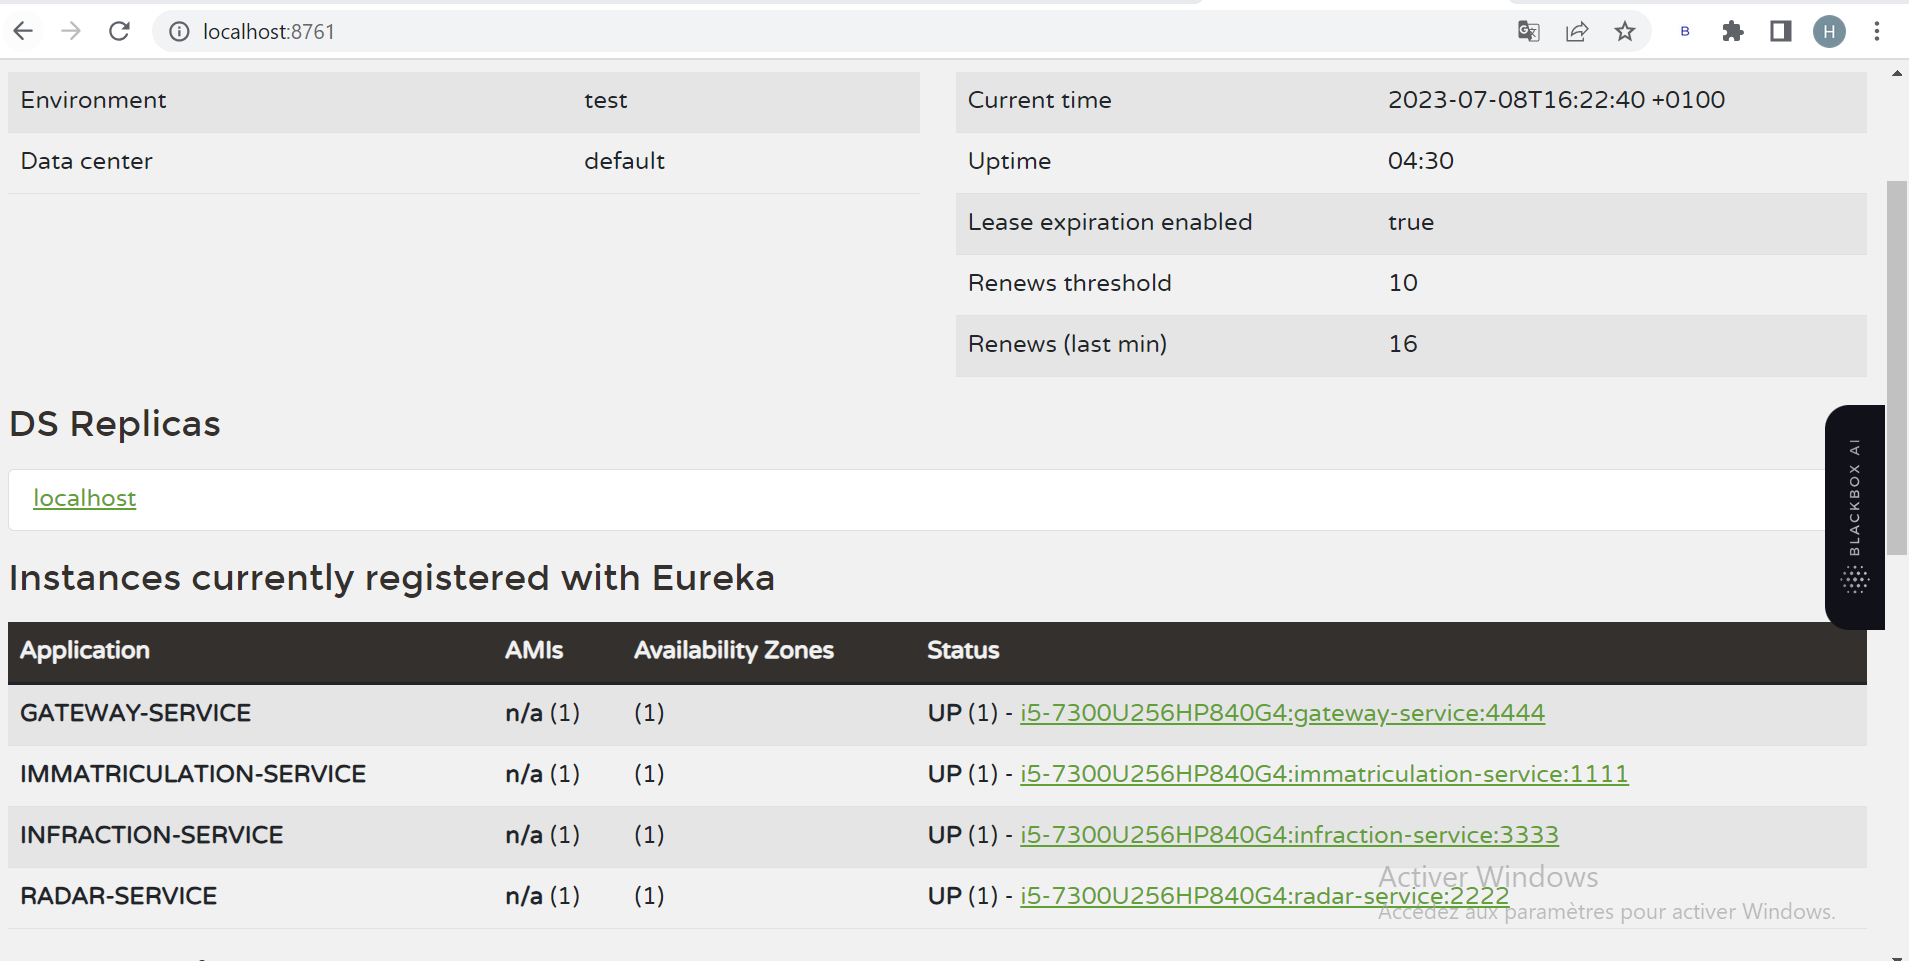Navigate back using the back arrow
Screen dimensions: 1909x961
pyautogui.click(x=23, y=31)
